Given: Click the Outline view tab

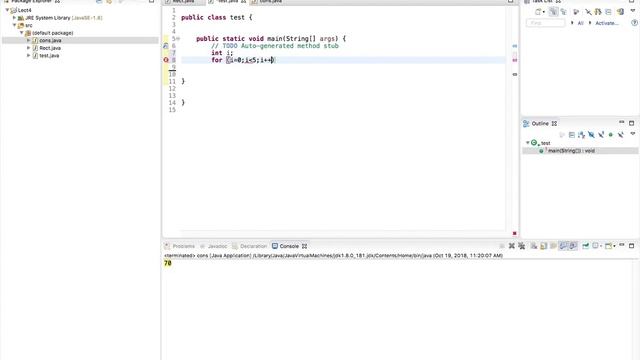Looking at the screenshot, I should pyautogui.click(x=540, y=123).
